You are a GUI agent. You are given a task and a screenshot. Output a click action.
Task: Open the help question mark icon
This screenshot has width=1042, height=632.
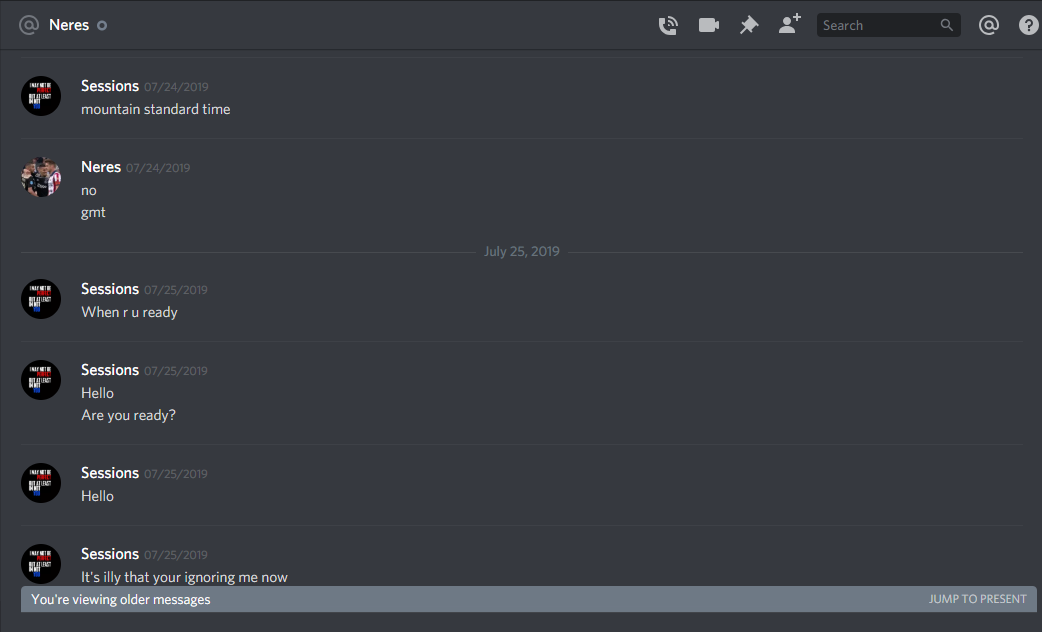(1028, 25)
